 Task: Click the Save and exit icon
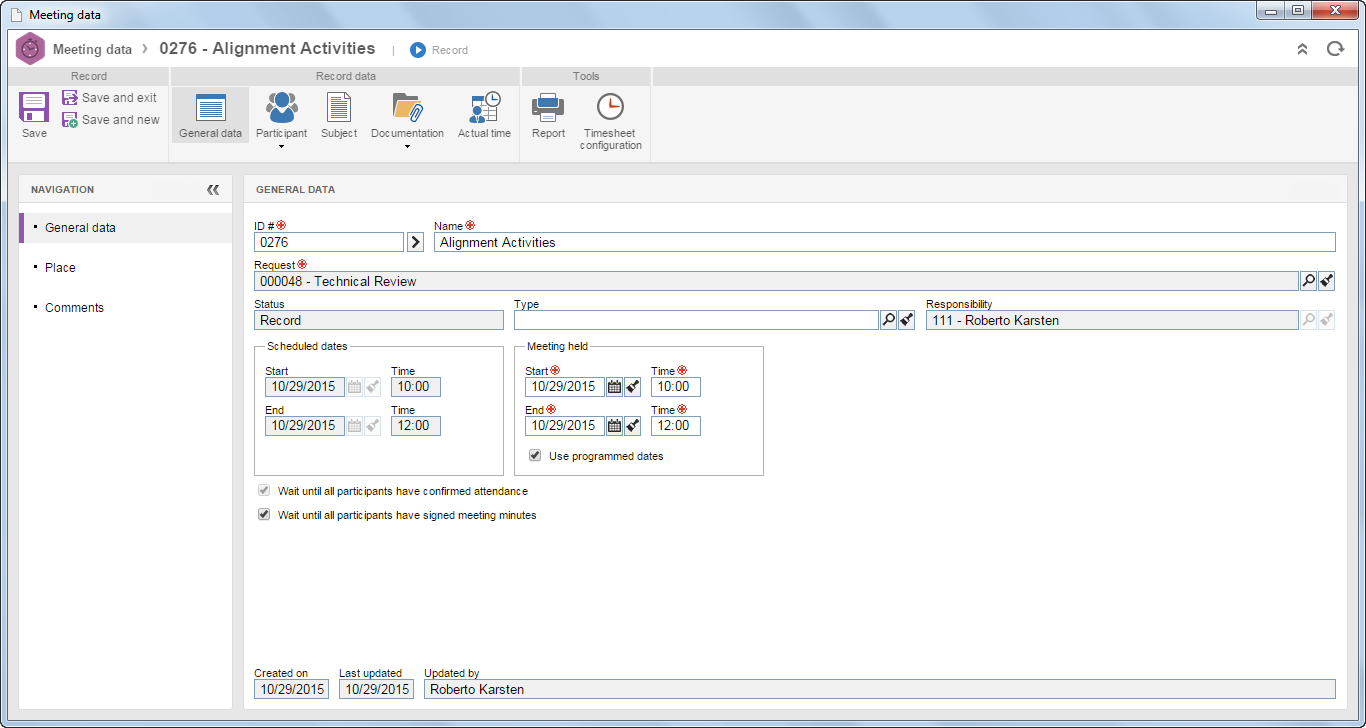pos(70,98)
